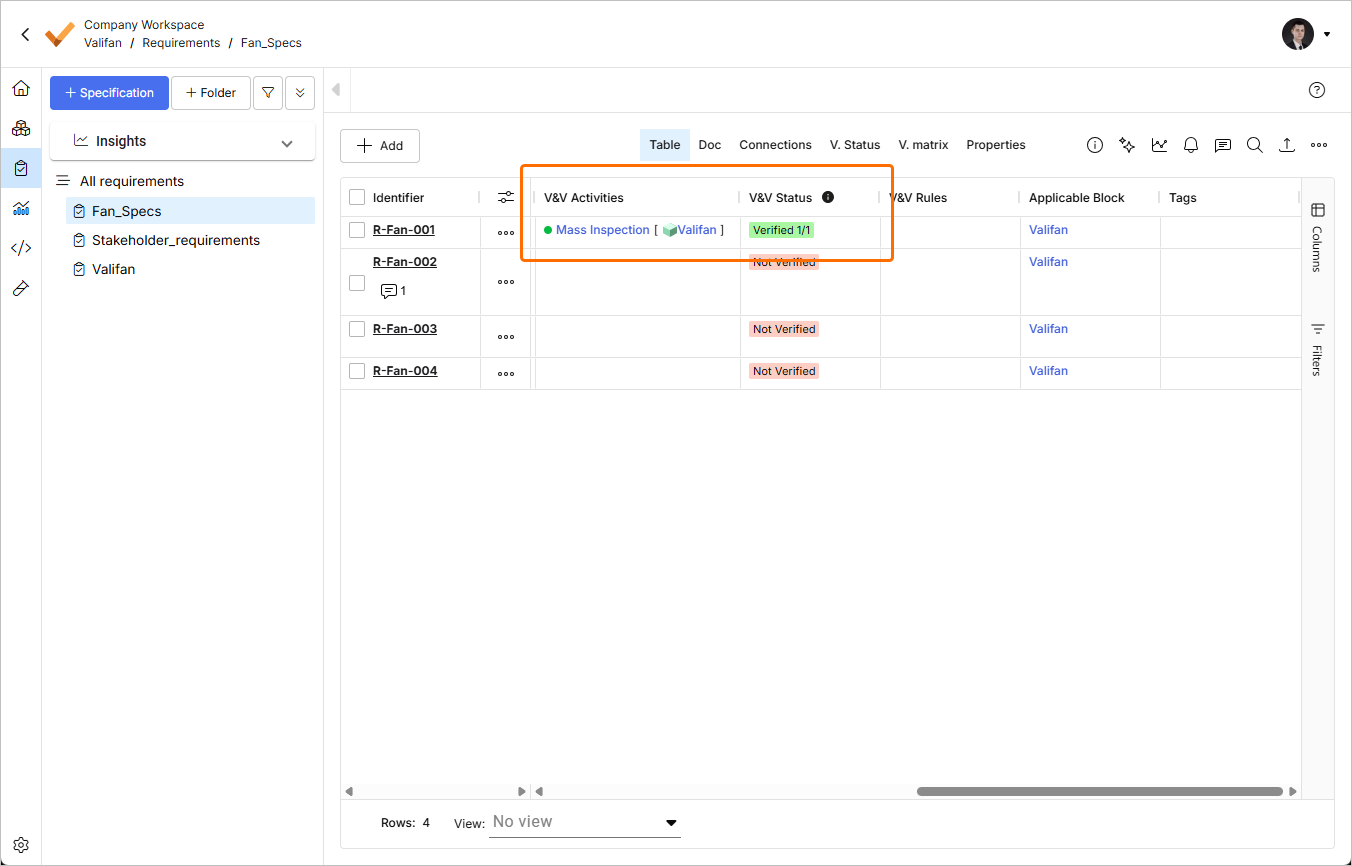Click the right scroll arrow at table bottom

[x=1292, y=791]
